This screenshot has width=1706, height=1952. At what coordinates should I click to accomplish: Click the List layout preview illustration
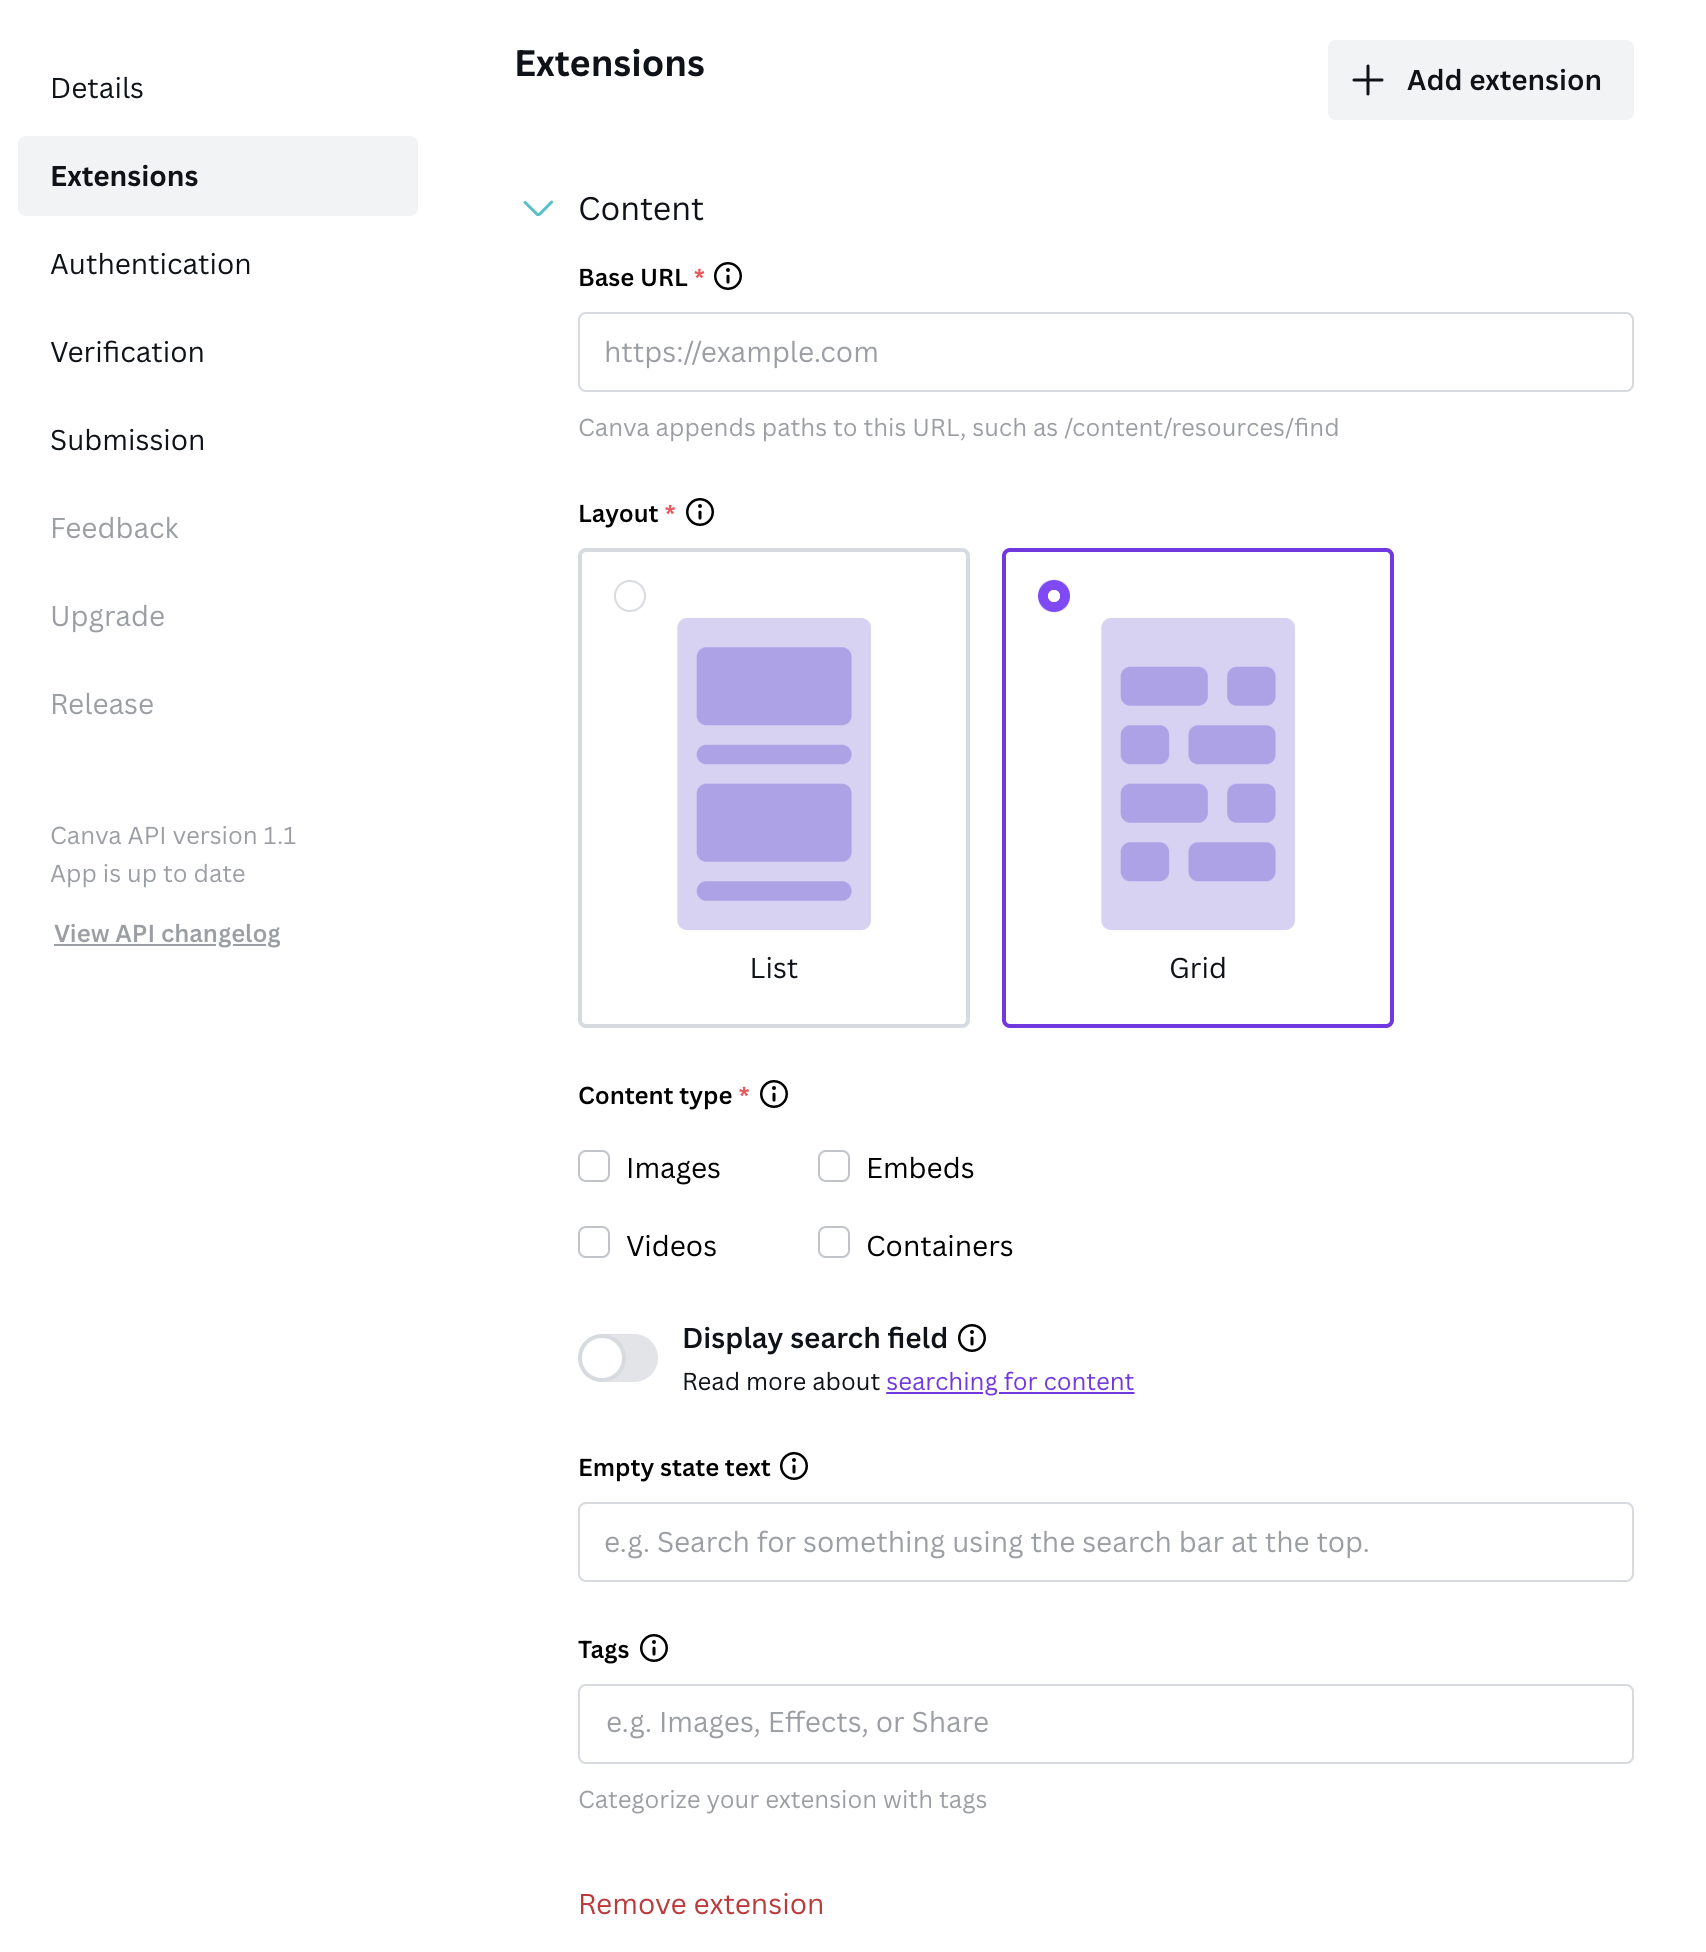click(774, 774)
